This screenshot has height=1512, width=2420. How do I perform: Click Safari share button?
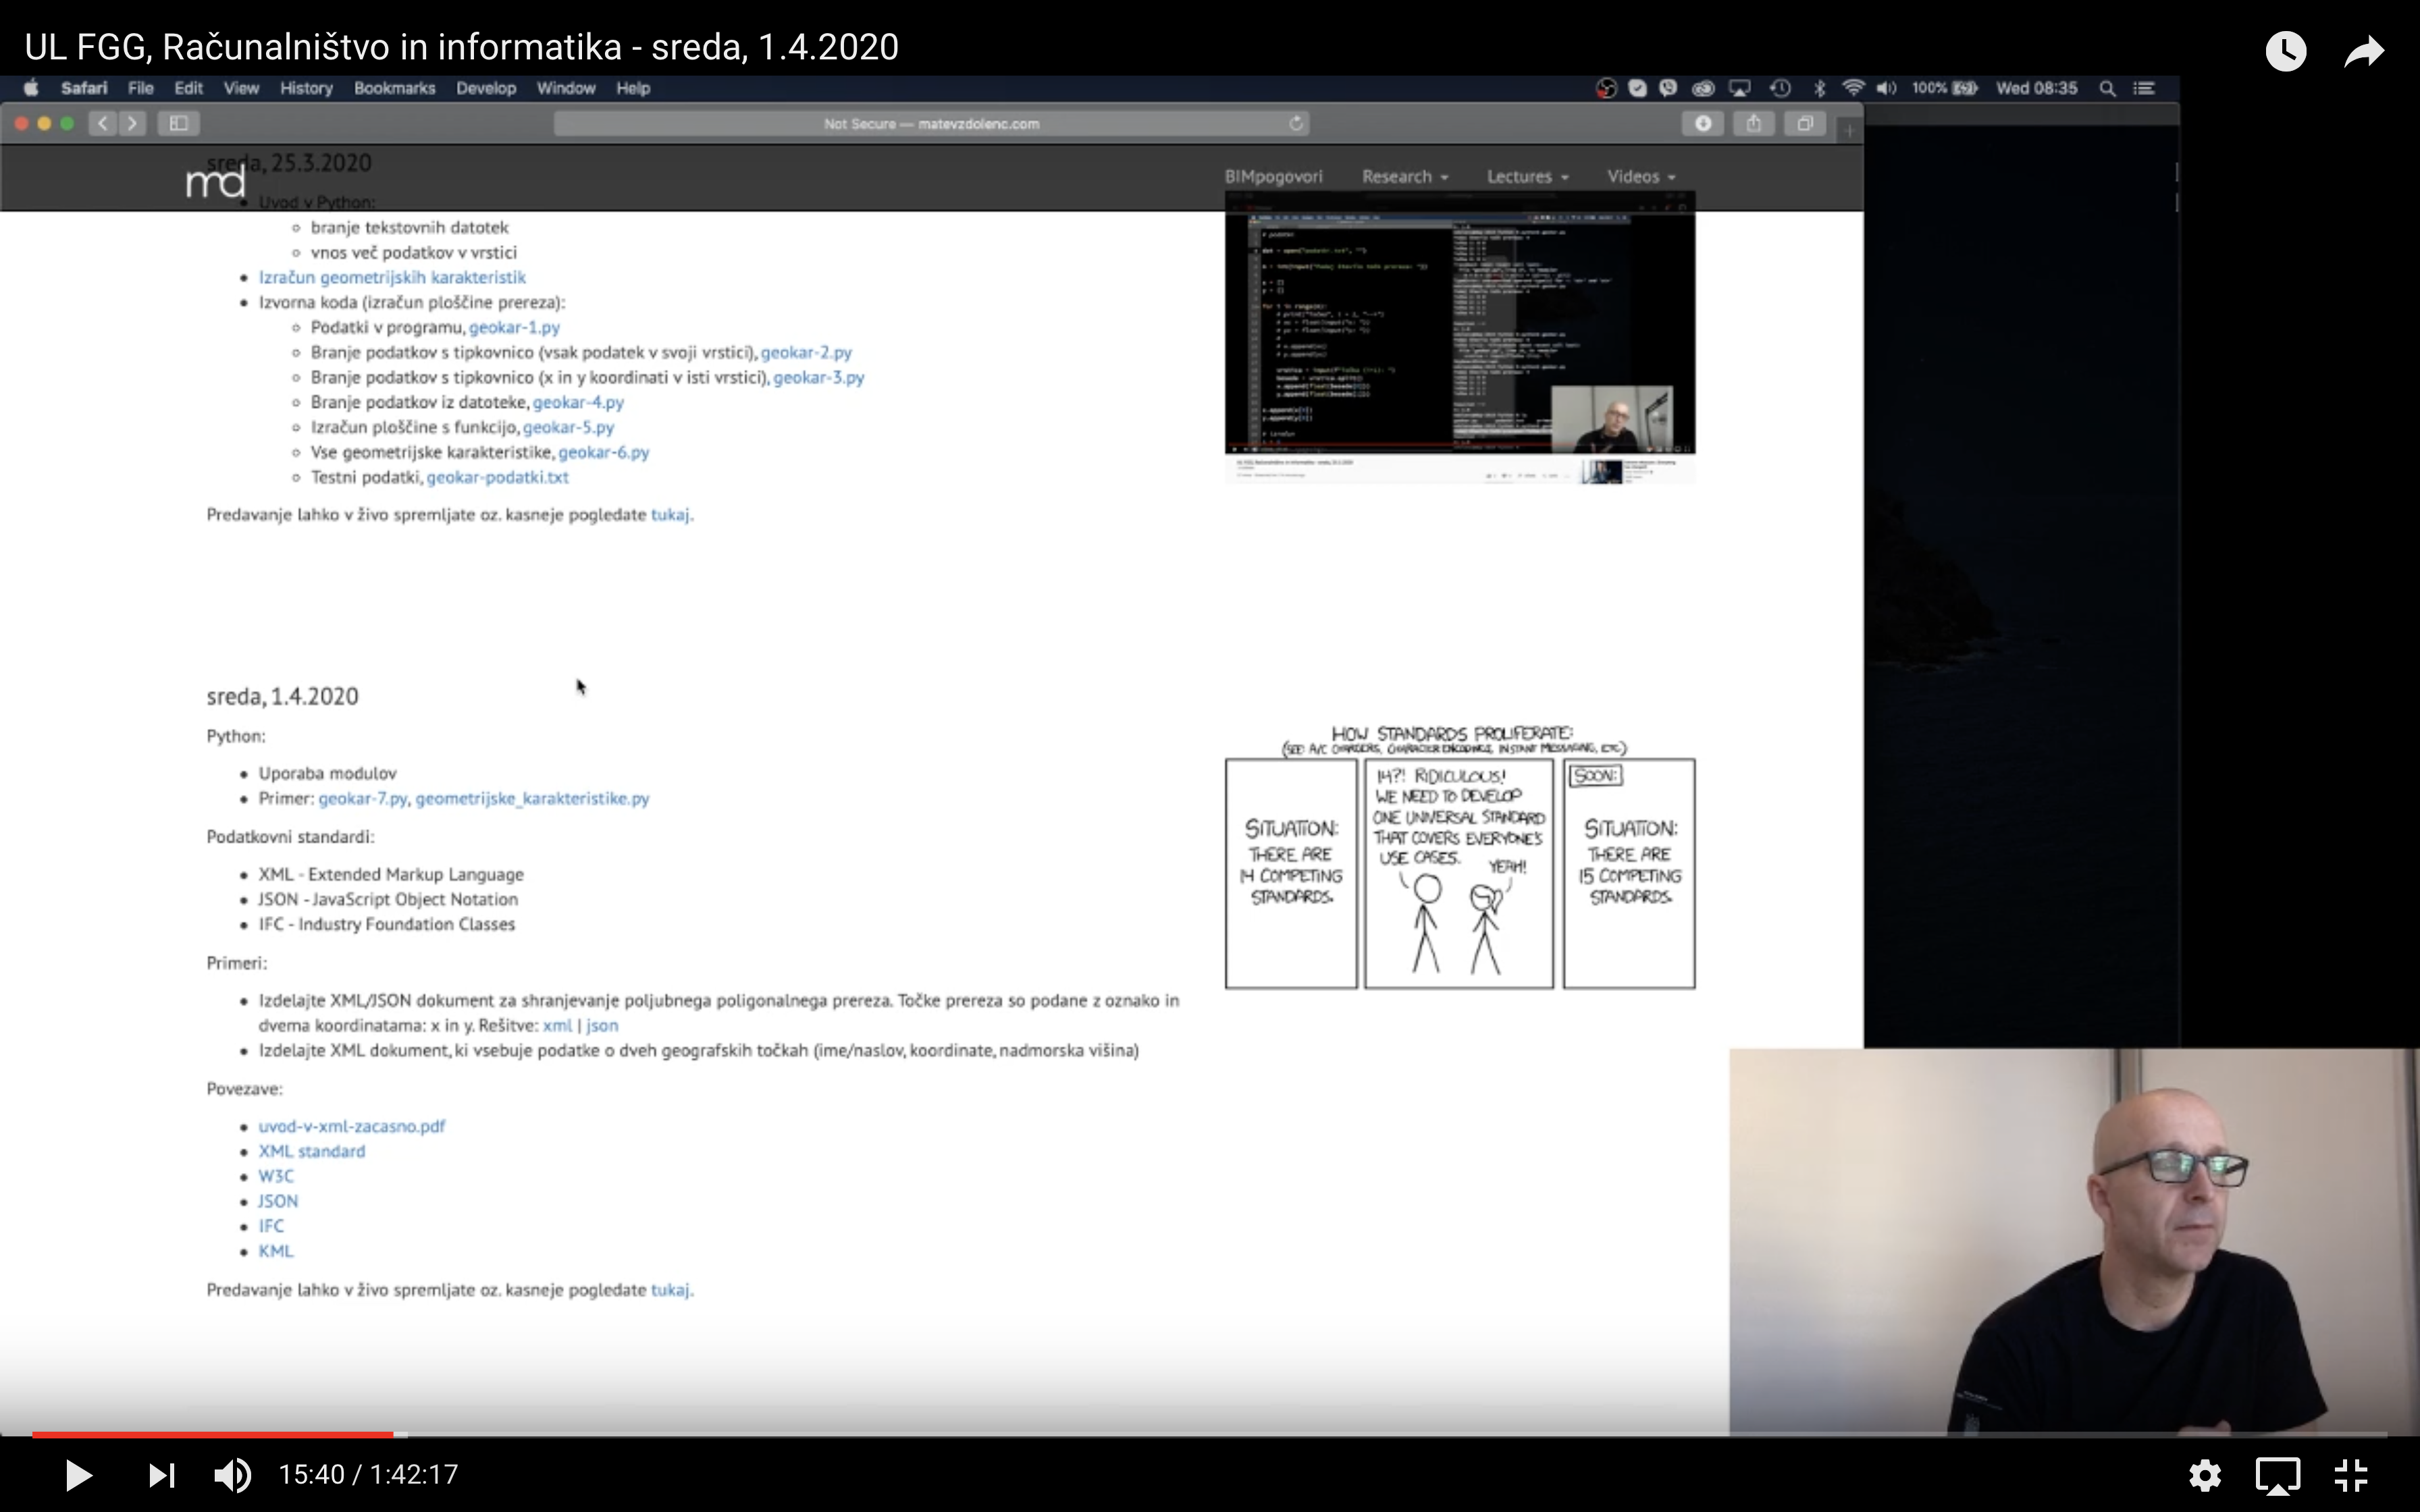point(1753,123)
